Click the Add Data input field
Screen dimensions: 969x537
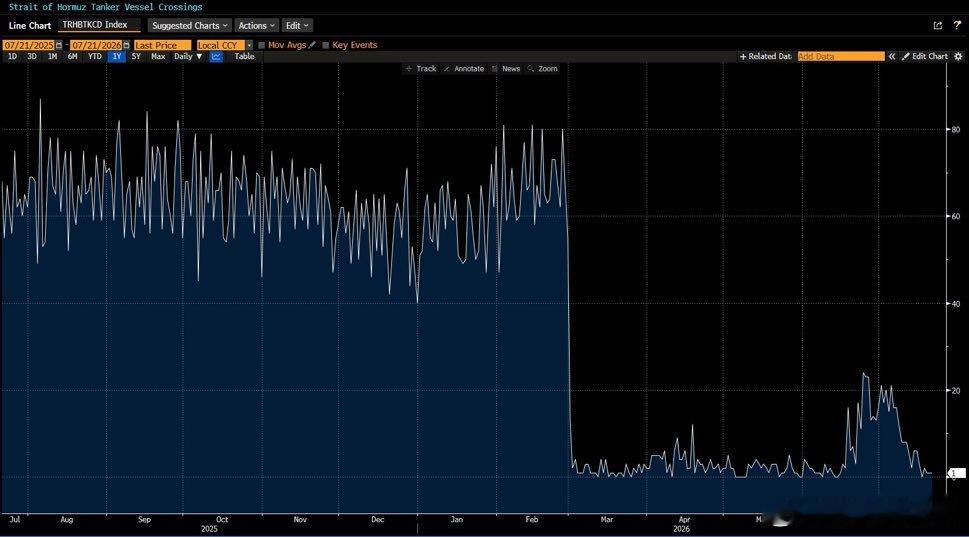(841, 56)
